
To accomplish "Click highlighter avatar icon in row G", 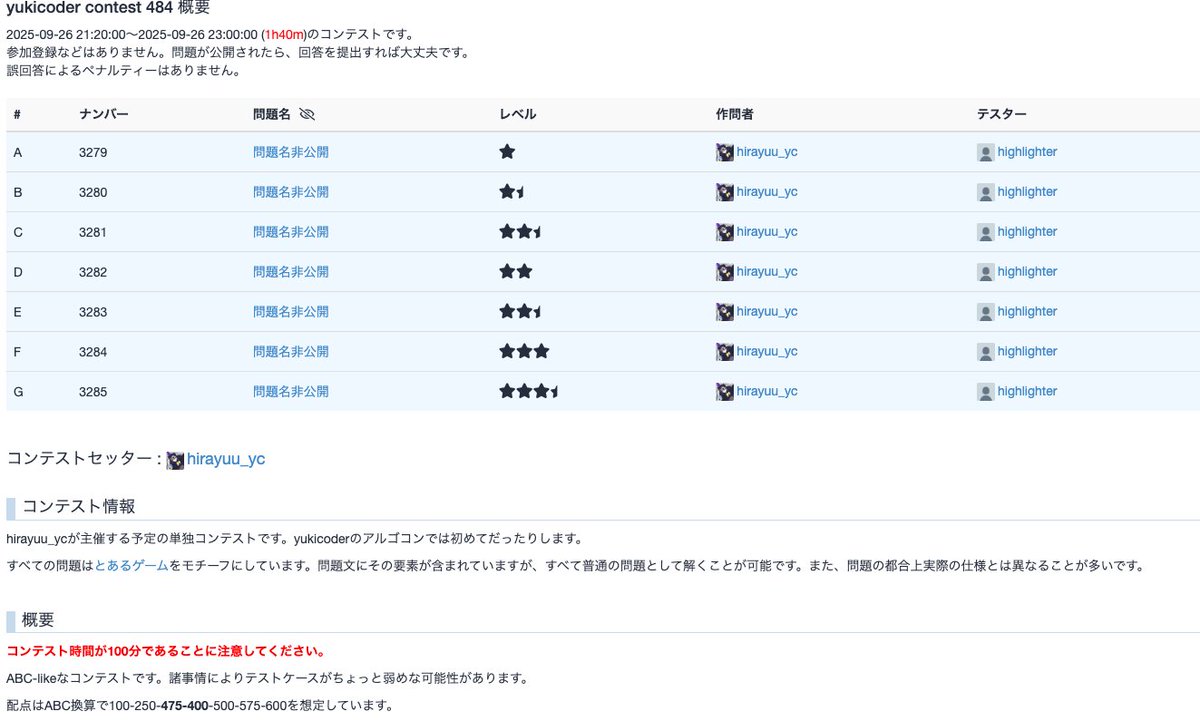I will point(986,392).
